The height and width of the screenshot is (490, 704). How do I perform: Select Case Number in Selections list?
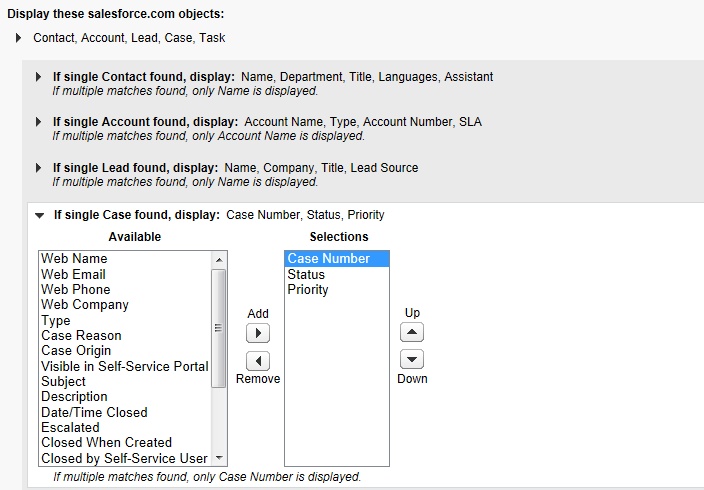328,259
